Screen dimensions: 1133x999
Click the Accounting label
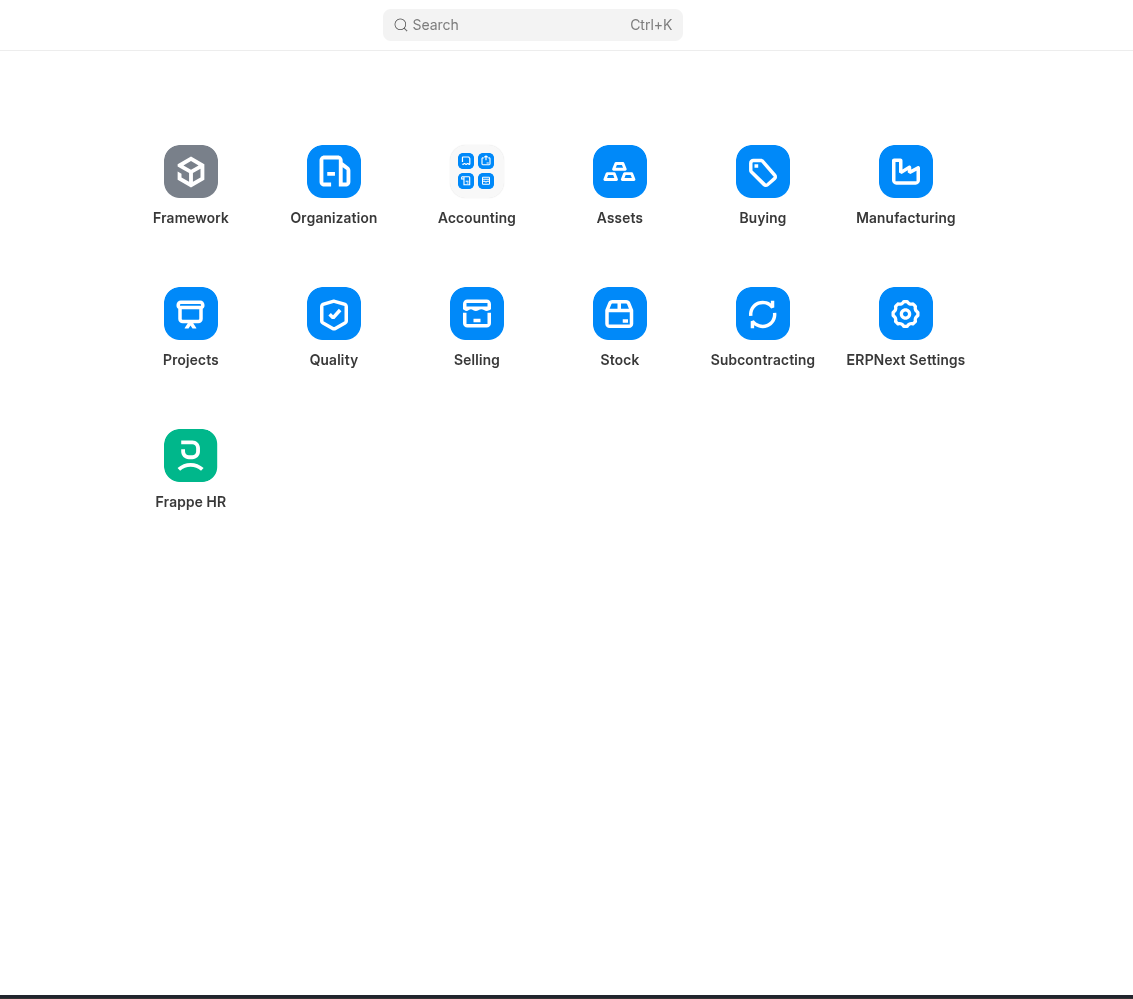pyautogui.click(x=477, y=218)
